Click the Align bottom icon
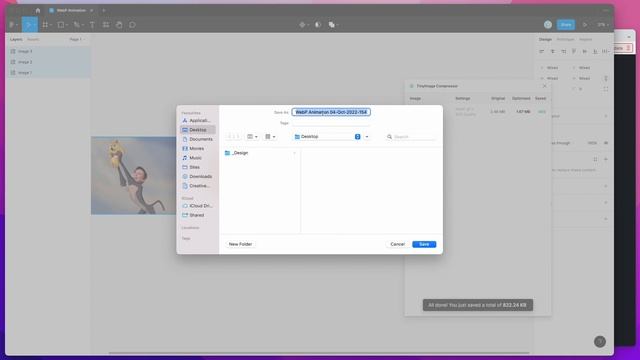 tap(595, 51)
